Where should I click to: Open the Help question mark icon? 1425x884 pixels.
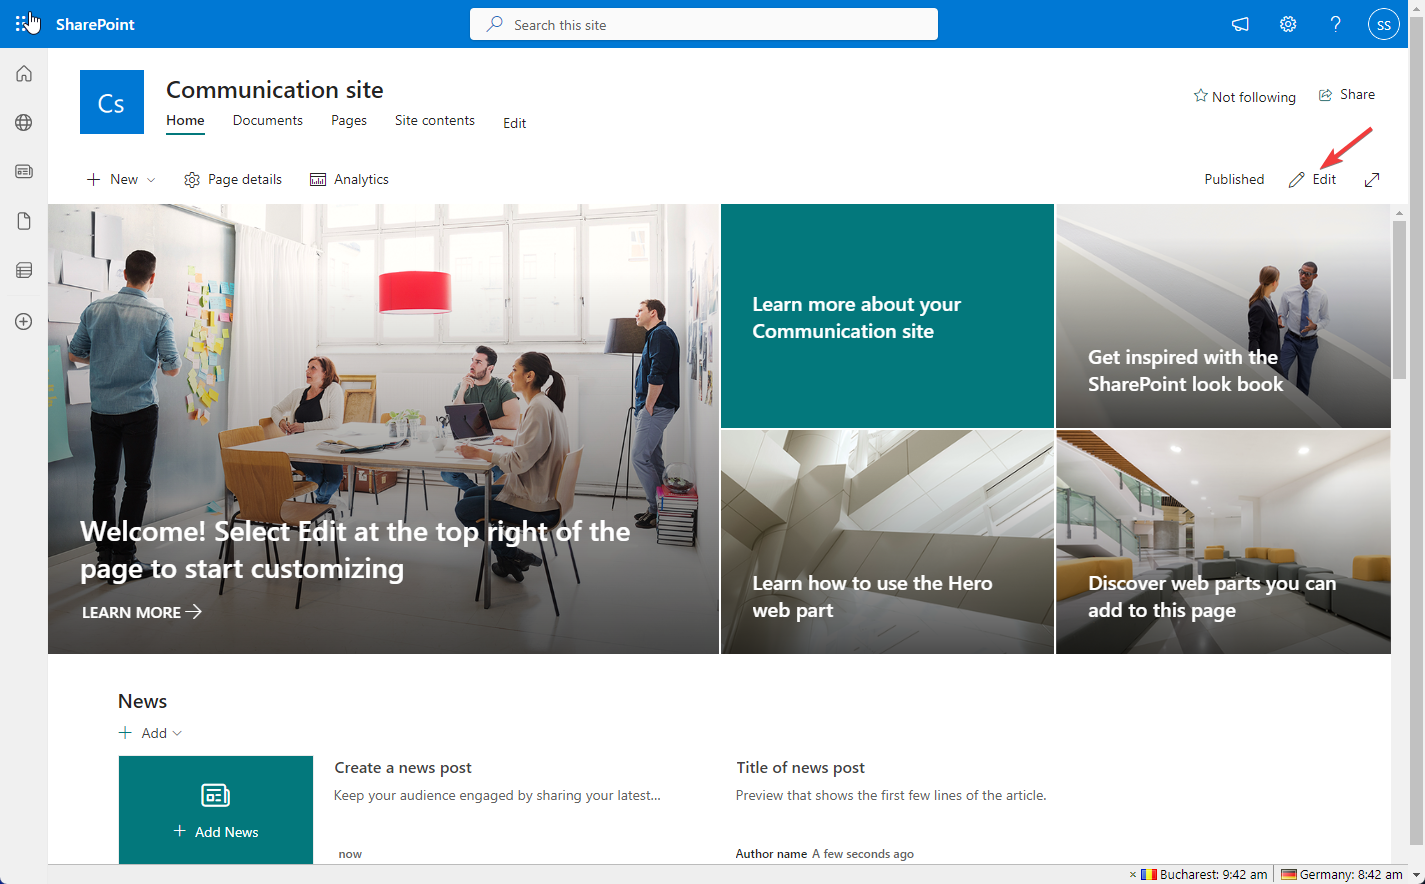click(x=1336, y=24)
